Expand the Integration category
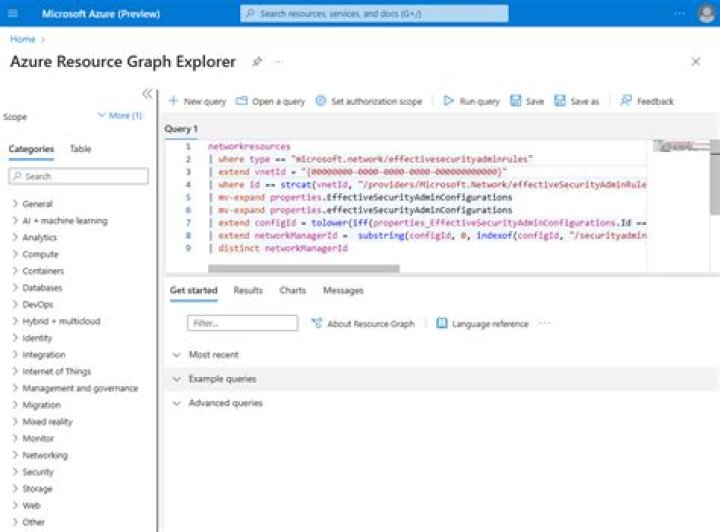Viewport: 720px width, 532px height. 15,355
